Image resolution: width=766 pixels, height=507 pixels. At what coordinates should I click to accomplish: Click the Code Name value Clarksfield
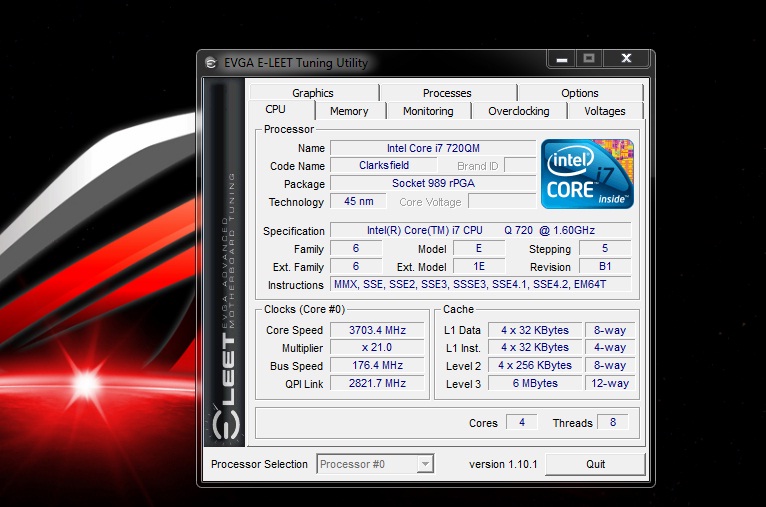pyautogui.click(x=384, y=166)
